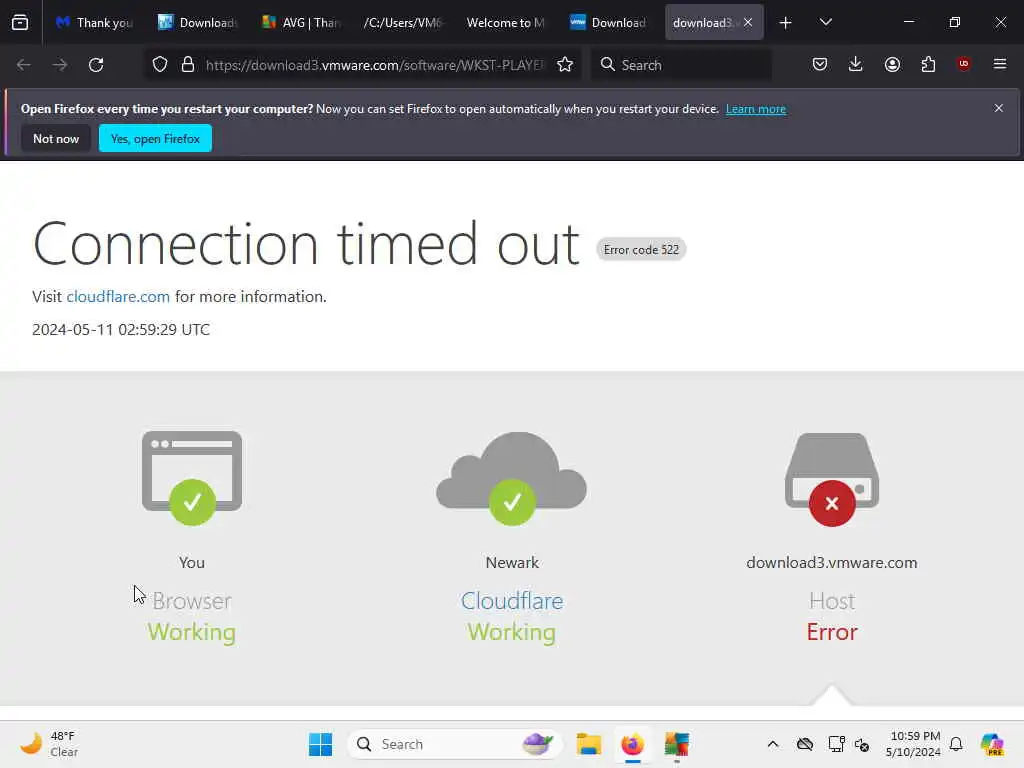View site security via padlock icon
Viewport: 1024px width, 768px height.
tap(188, 65)
